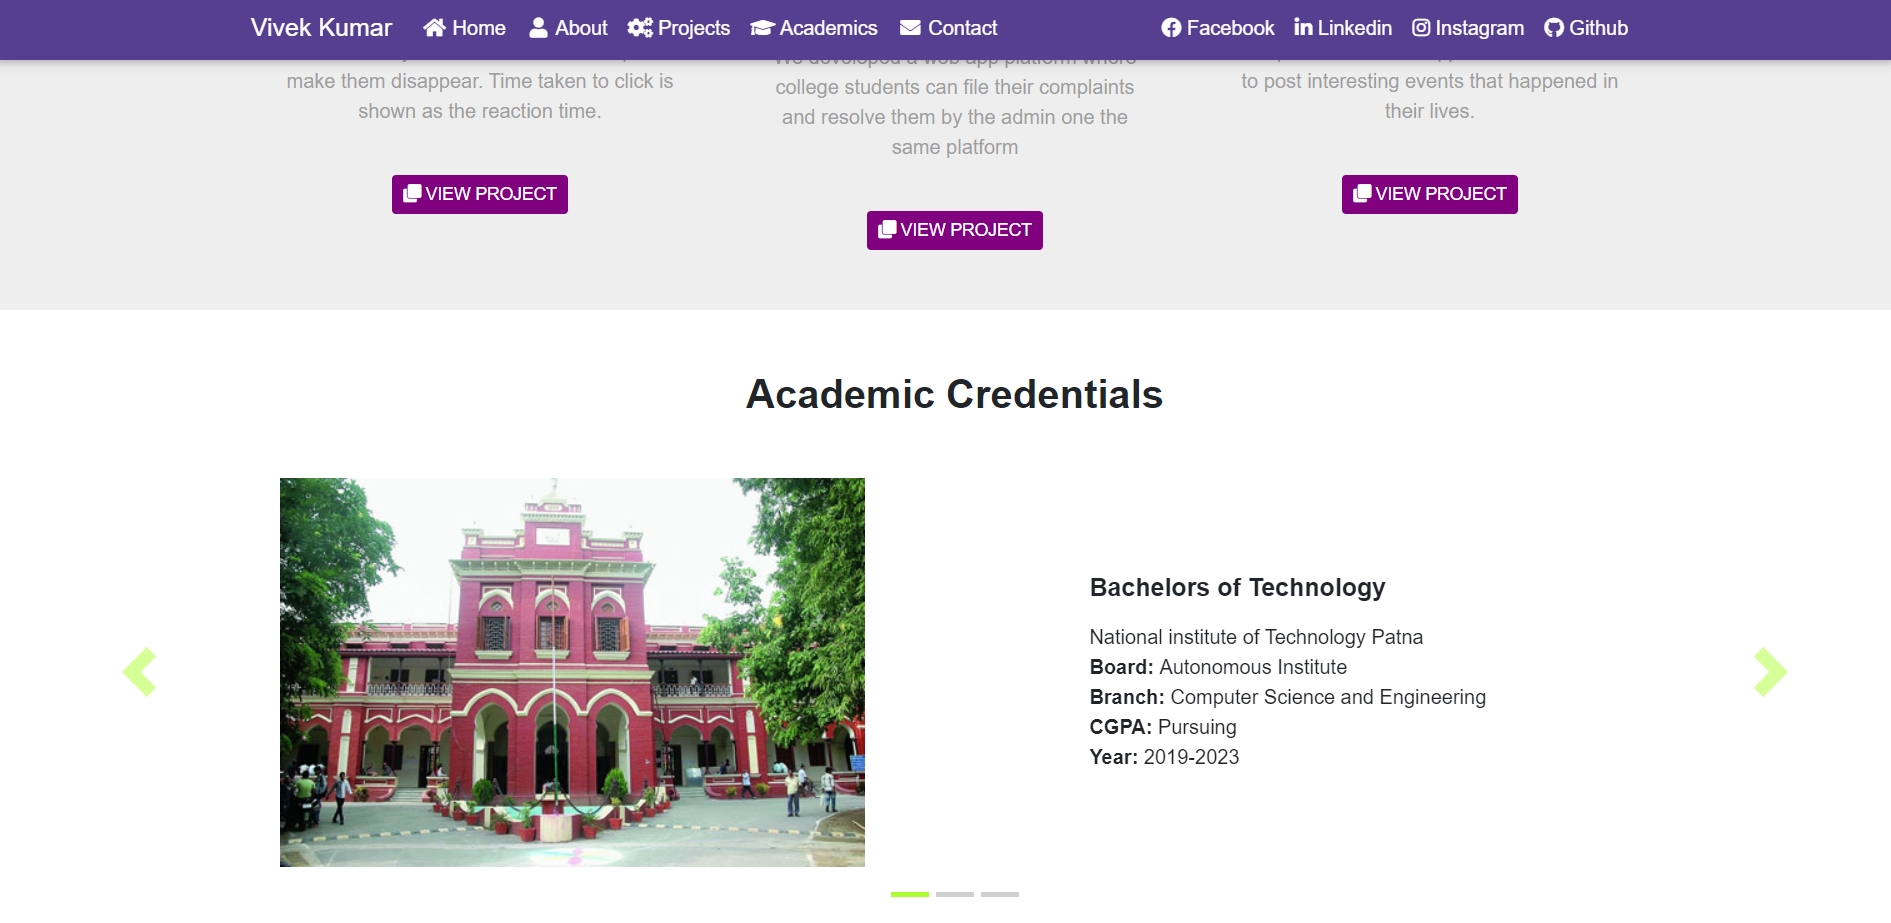Image resolution: width=1891 pixels, height=923 pixels.
Task: Click the Bachelors of Technology title
Action: click(x=1237, y=587)
